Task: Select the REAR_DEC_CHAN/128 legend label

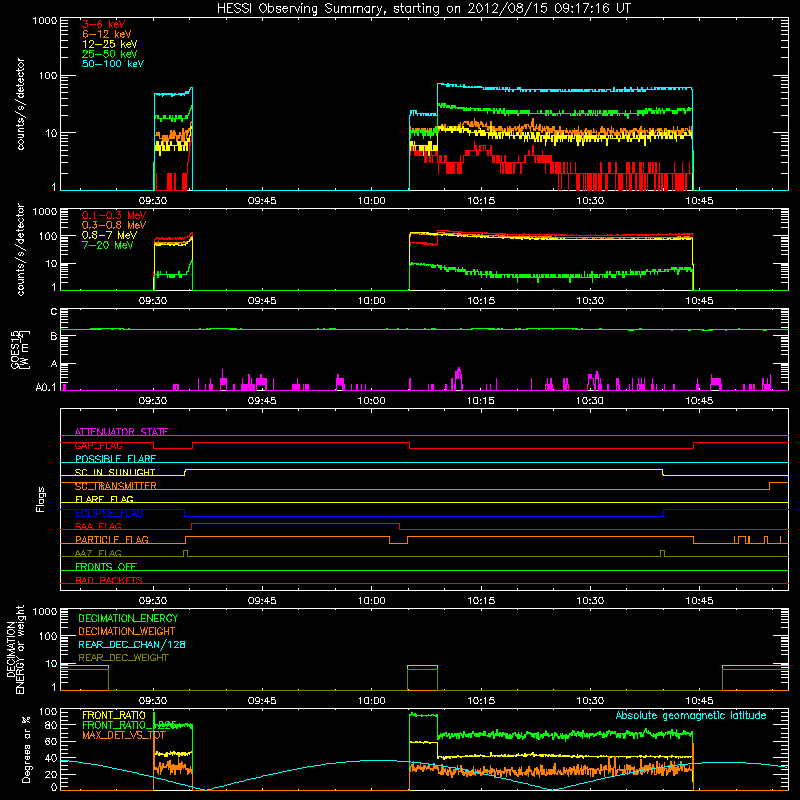Action: tap(132, 644)
